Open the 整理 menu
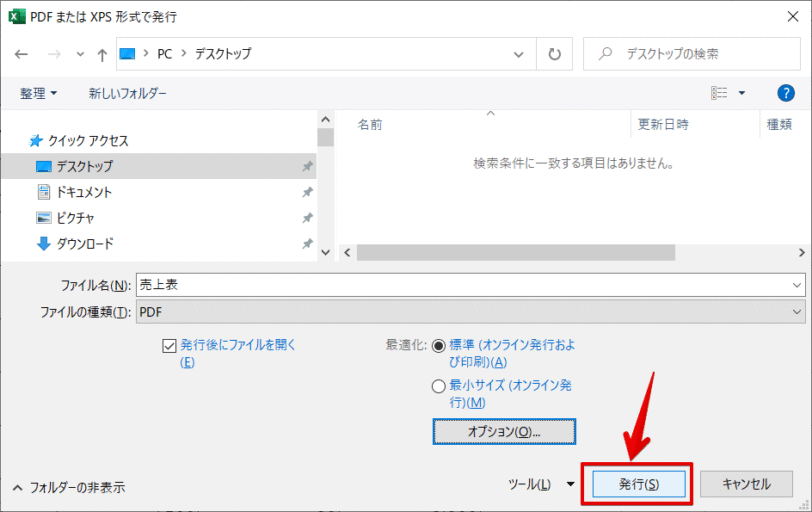Viewport: 812px width, 512px height. coord(38,94)
